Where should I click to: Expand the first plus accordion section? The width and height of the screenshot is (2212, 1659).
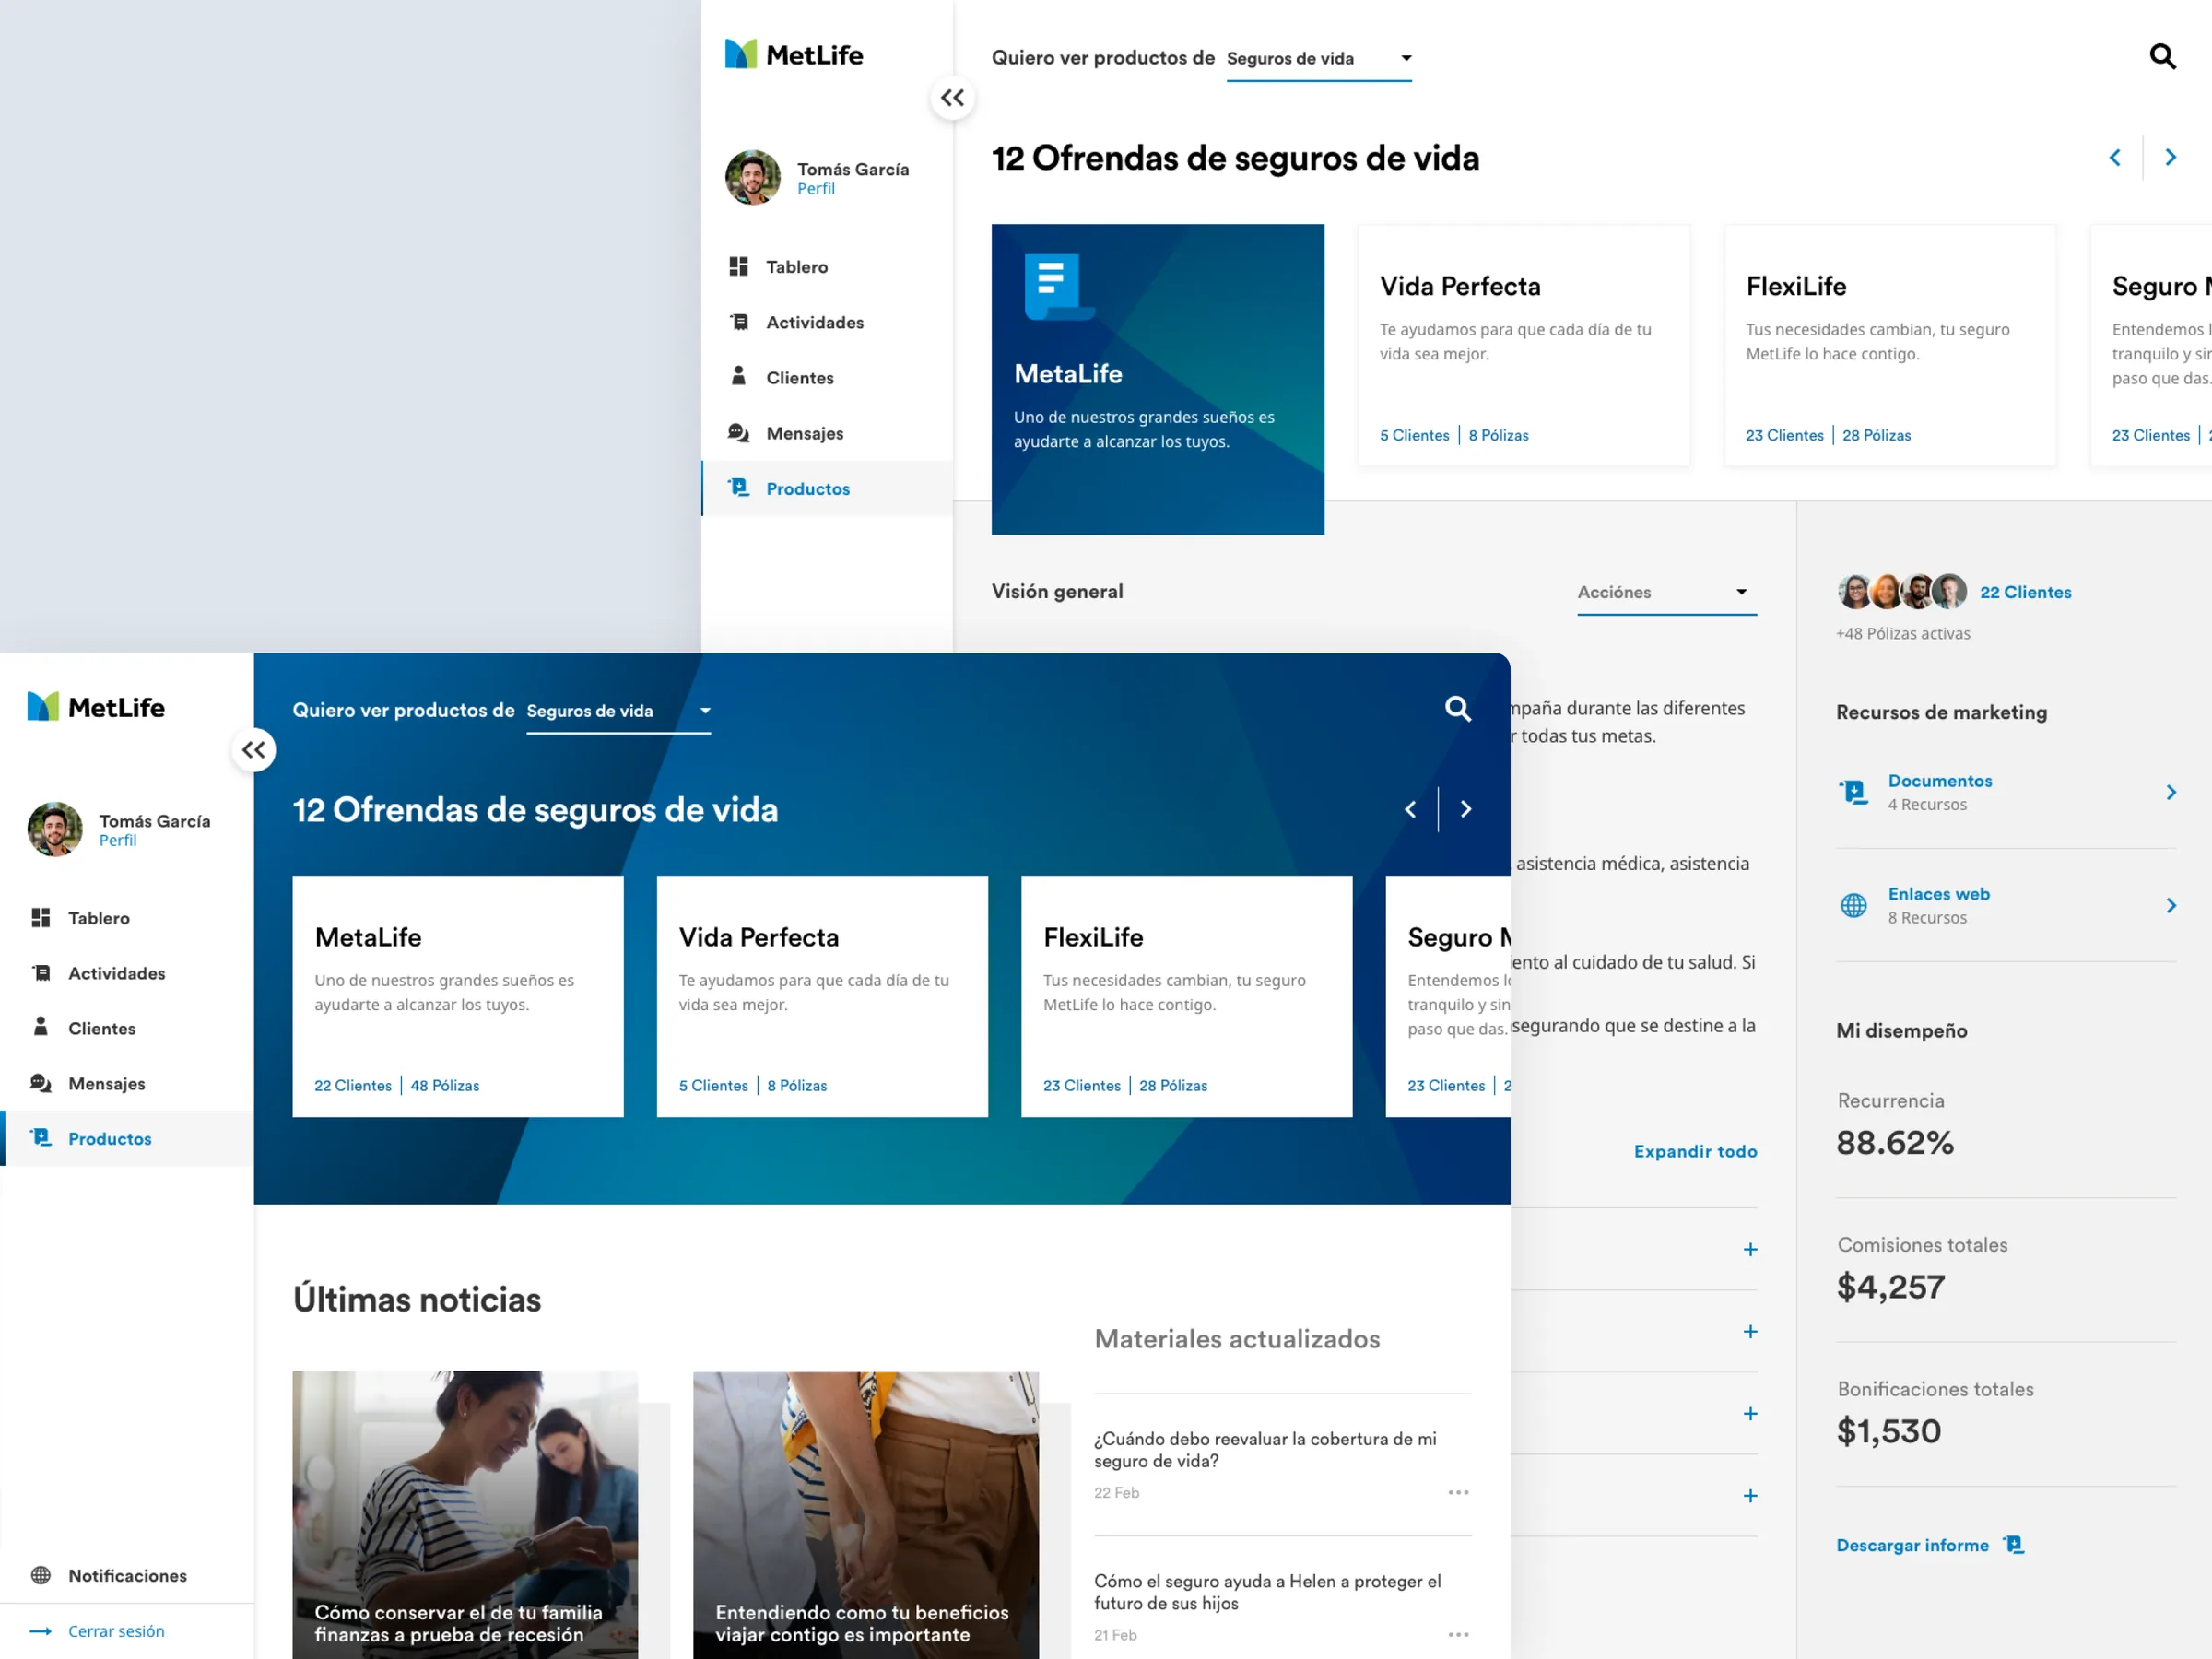(x=1750, y=1249)
